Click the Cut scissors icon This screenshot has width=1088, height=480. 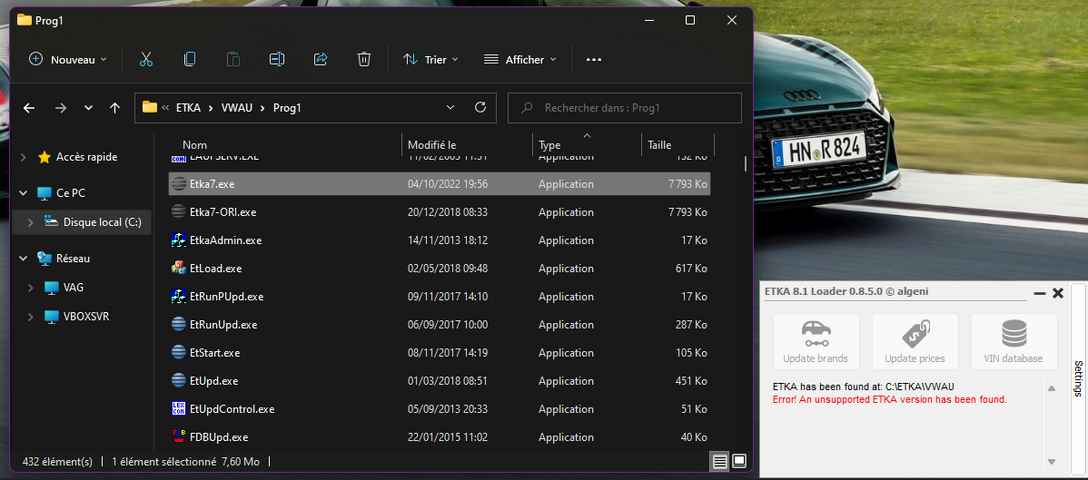coord(146,60)
